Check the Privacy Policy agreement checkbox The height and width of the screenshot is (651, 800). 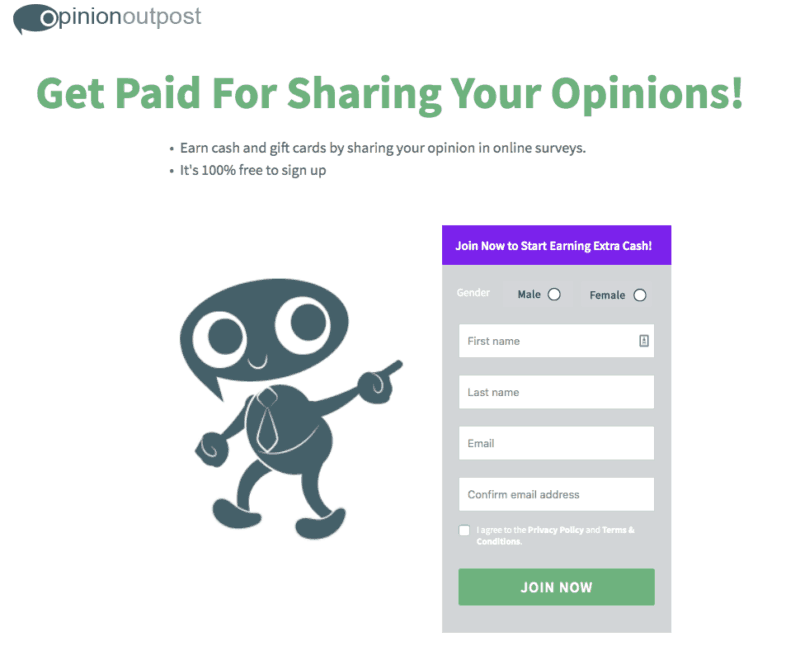pos(464,530)
